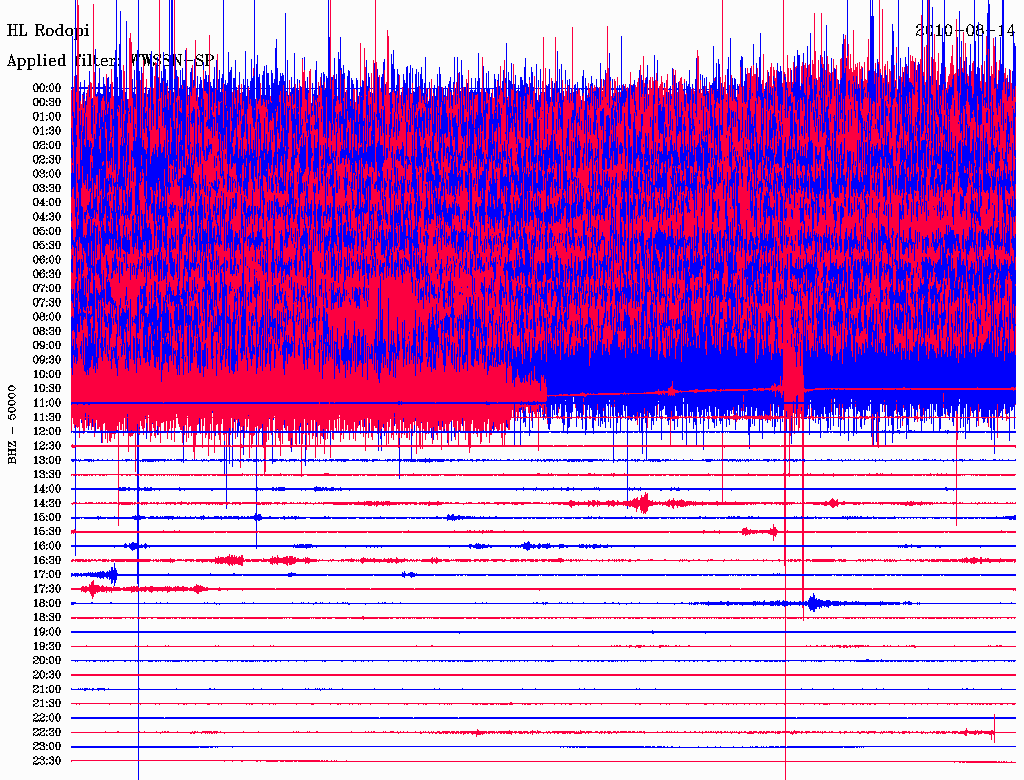The height and width of the screenshot is (780, 1024).
Task: Select the 12:00 time label
Action: tap(47, 431)
